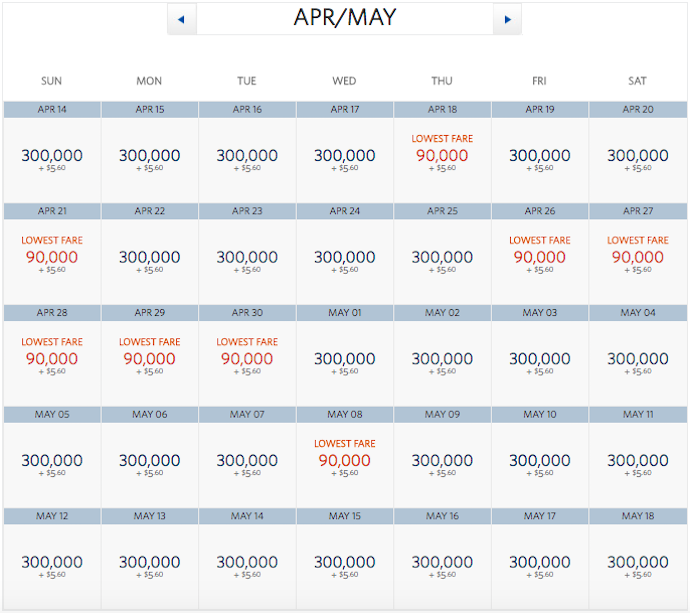Select May 12 fare of 300,000
This screenshot has width=690, height=613.
tap(52, 563)
